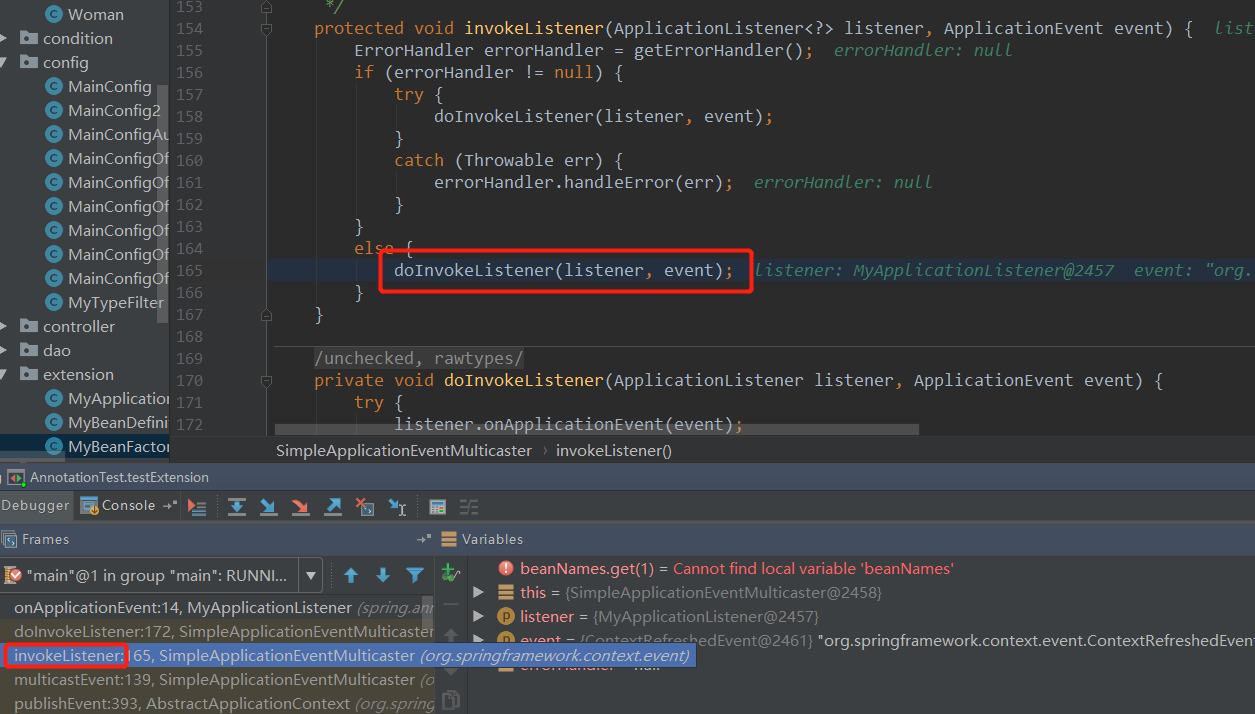Click the Console tab restore layout icon

pos(169,506)
